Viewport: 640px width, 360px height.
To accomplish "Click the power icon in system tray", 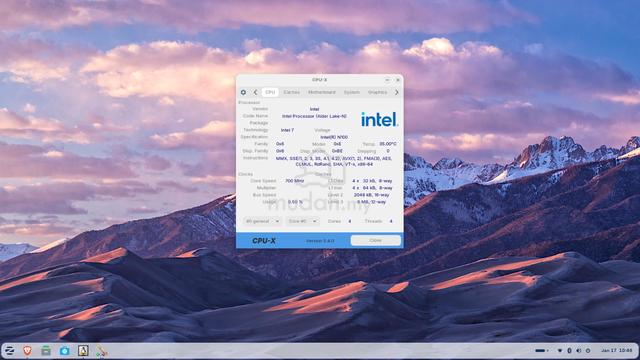I will pyautogui.click(x=588, y=351).
